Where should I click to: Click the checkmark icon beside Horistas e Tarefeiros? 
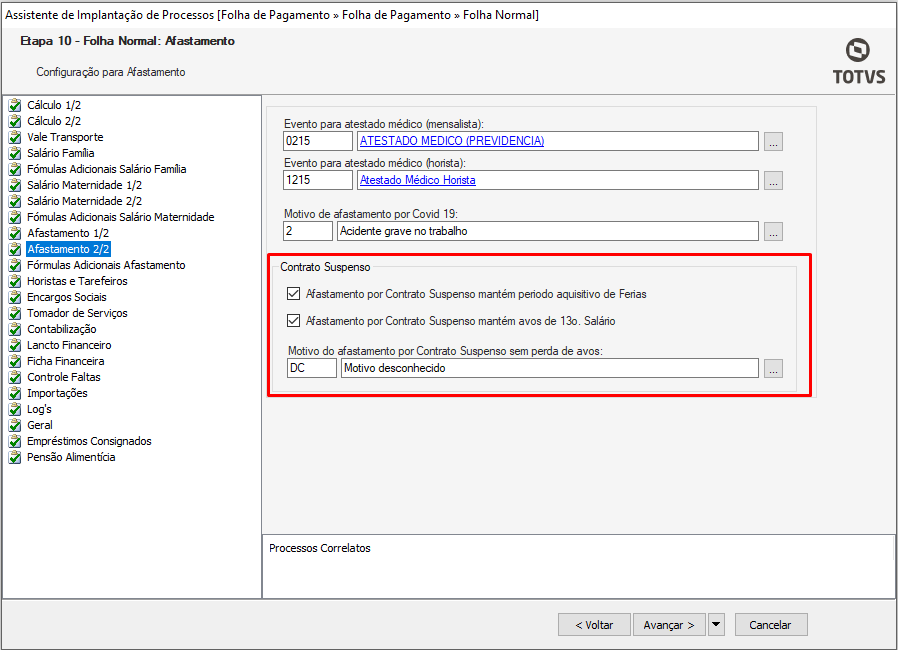tap(15, 281)
